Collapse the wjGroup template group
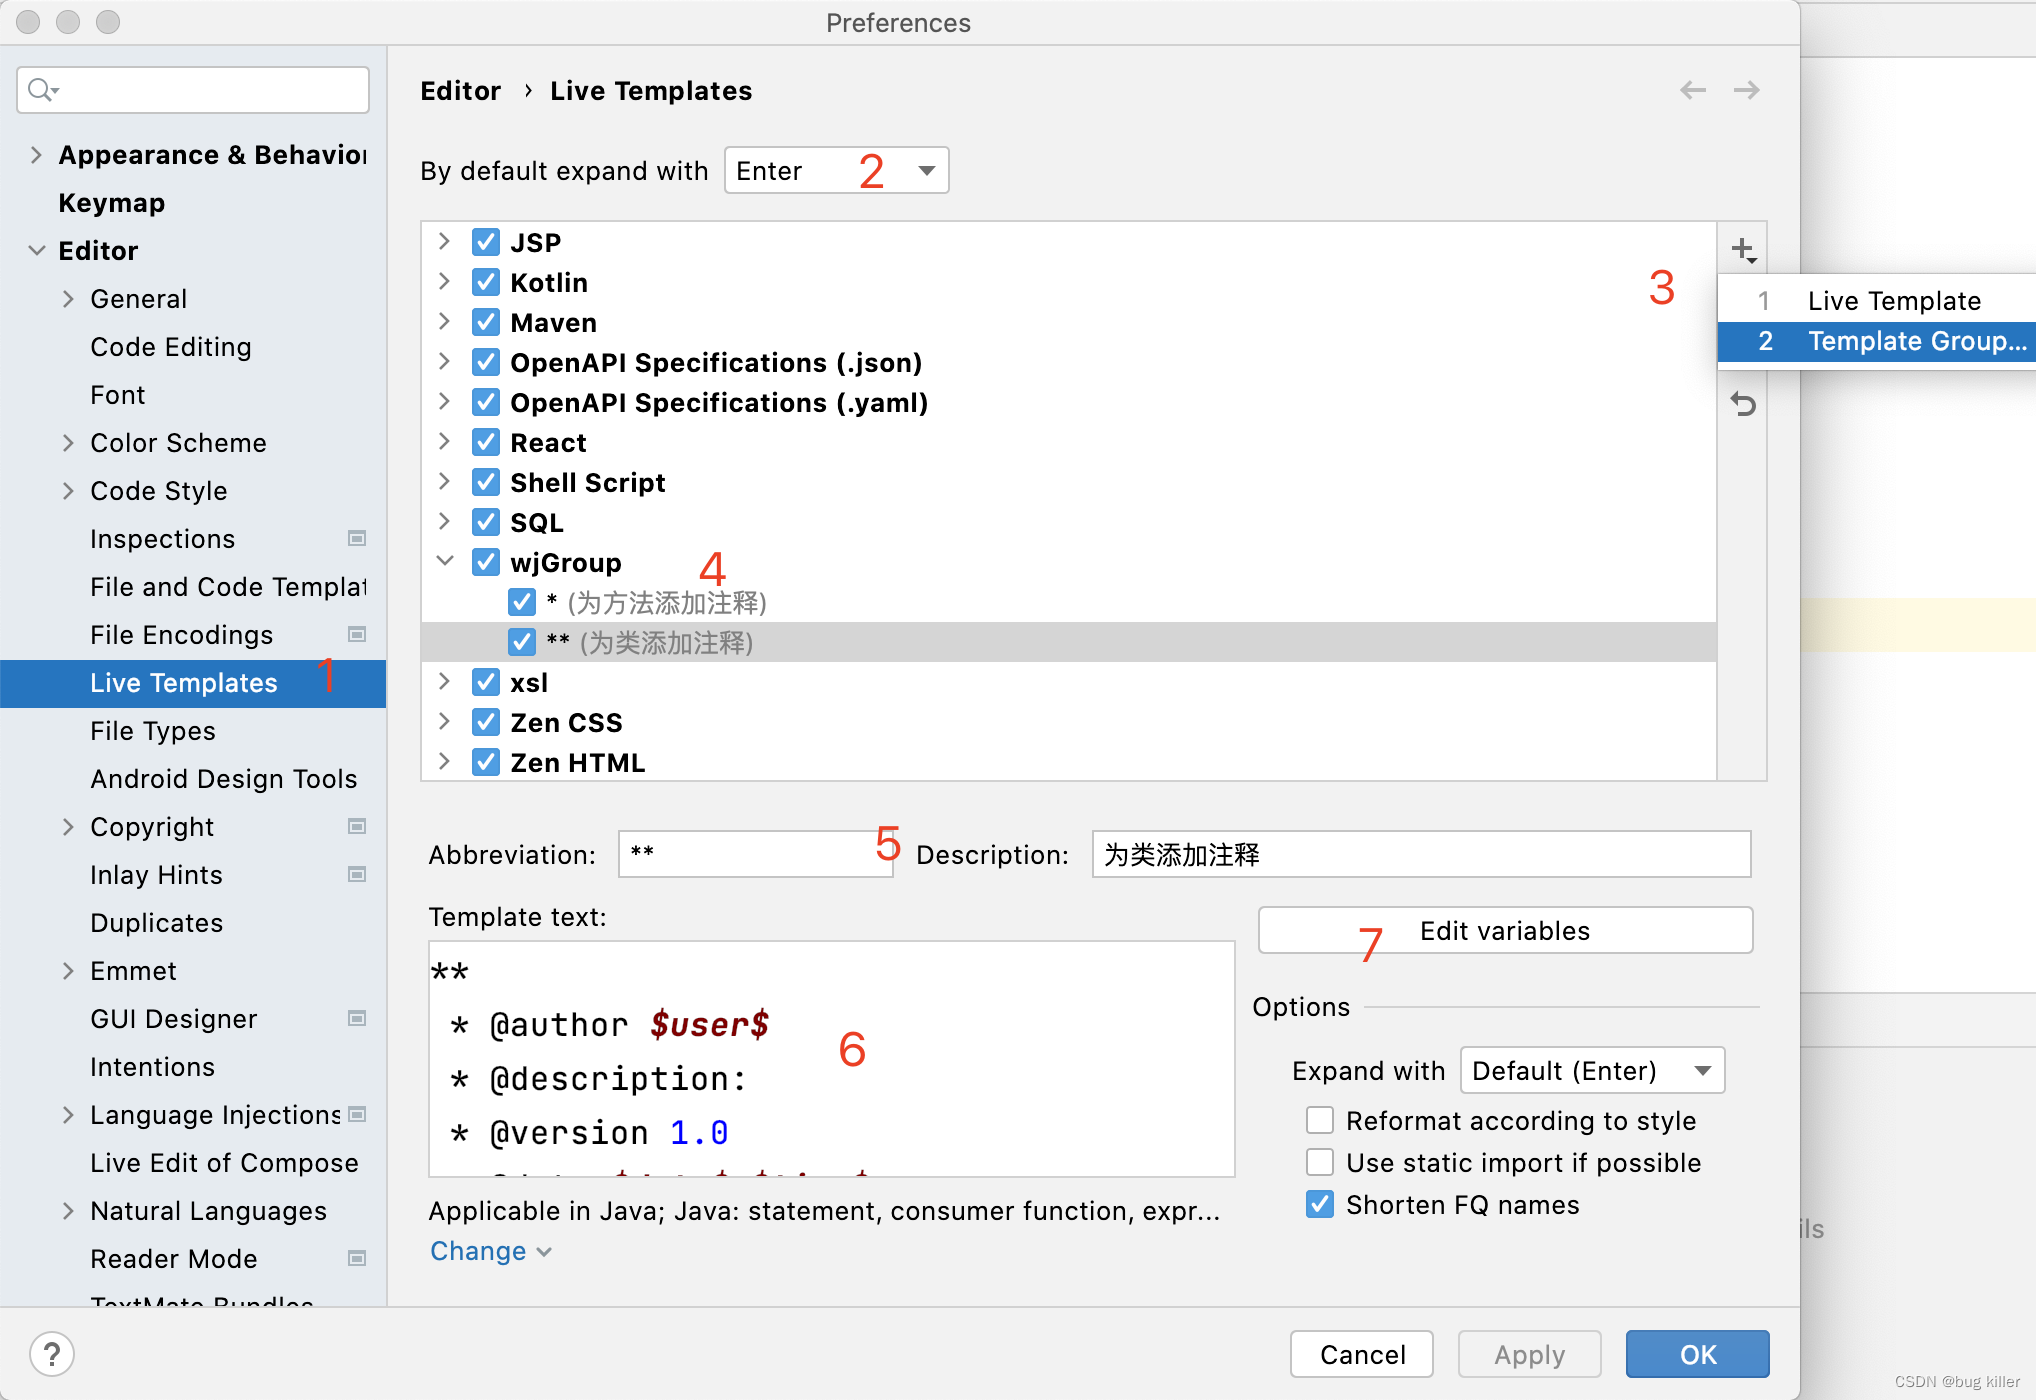This screenshot has height=1400, width=2036. [x=445, y=561]
